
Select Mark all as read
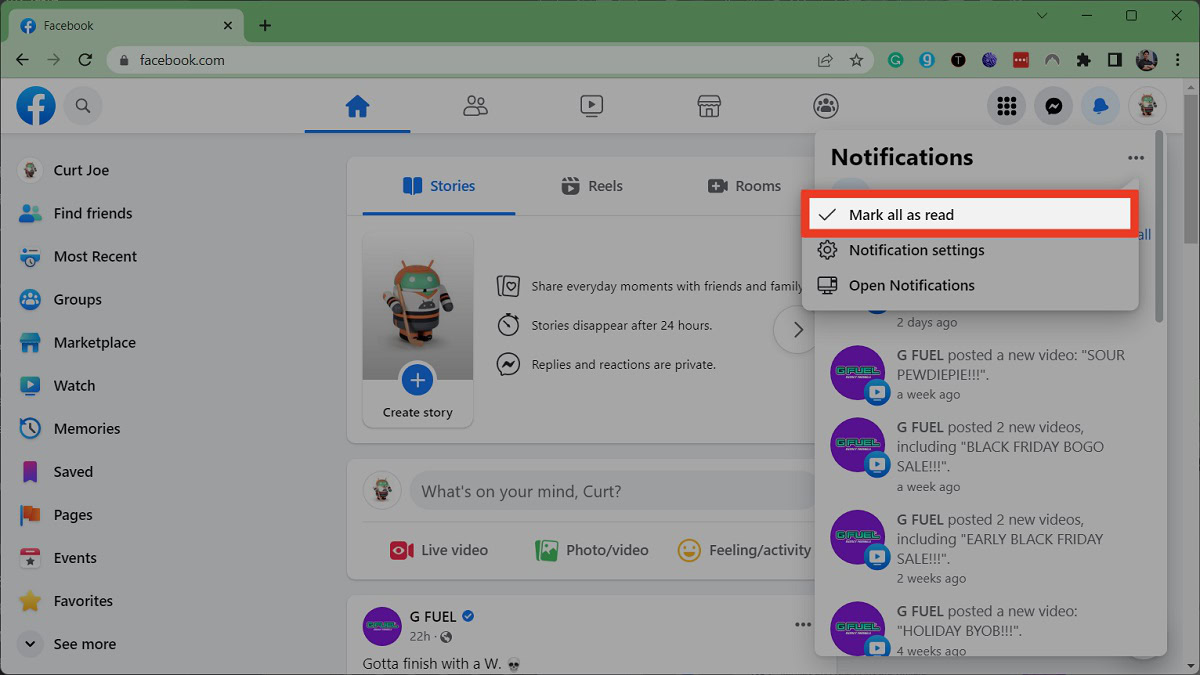click(900, 215)
